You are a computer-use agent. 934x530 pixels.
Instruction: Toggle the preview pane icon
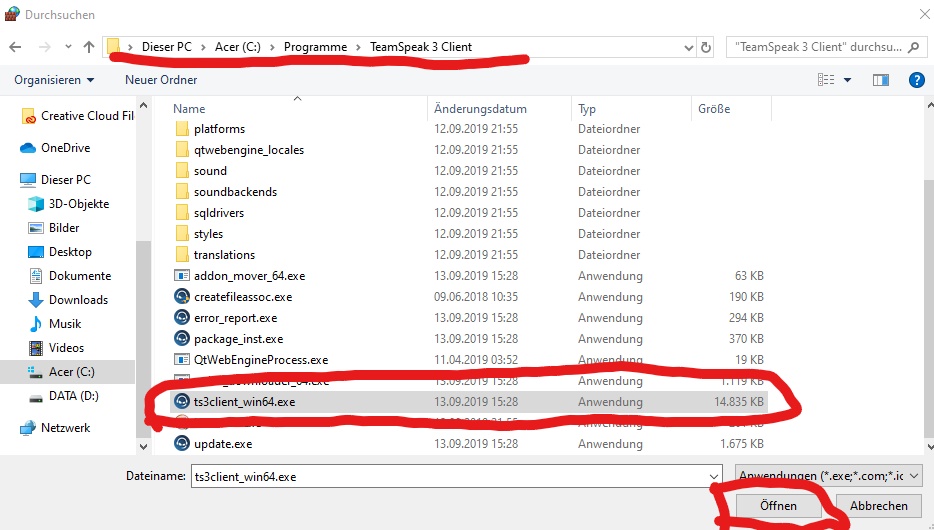pyautogui.click(x=881, y=80)
